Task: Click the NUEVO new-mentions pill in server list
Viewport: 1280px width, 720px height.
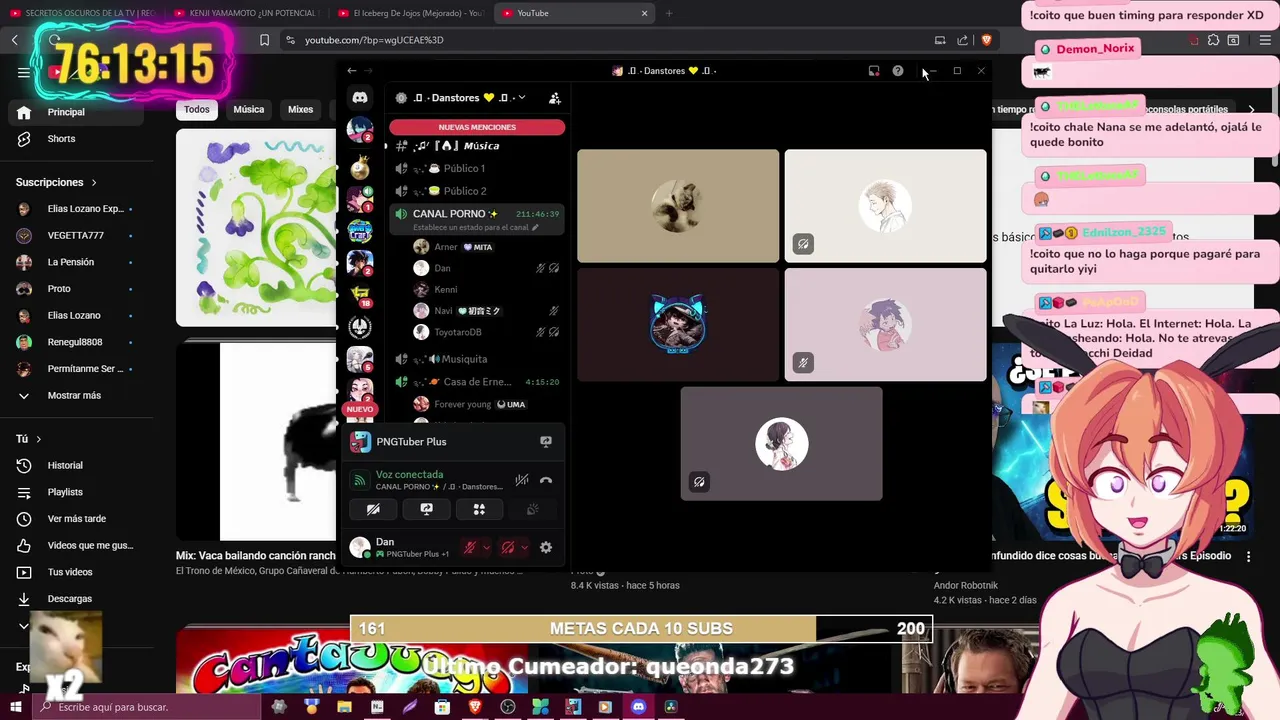Action: (x=360, y=409)
